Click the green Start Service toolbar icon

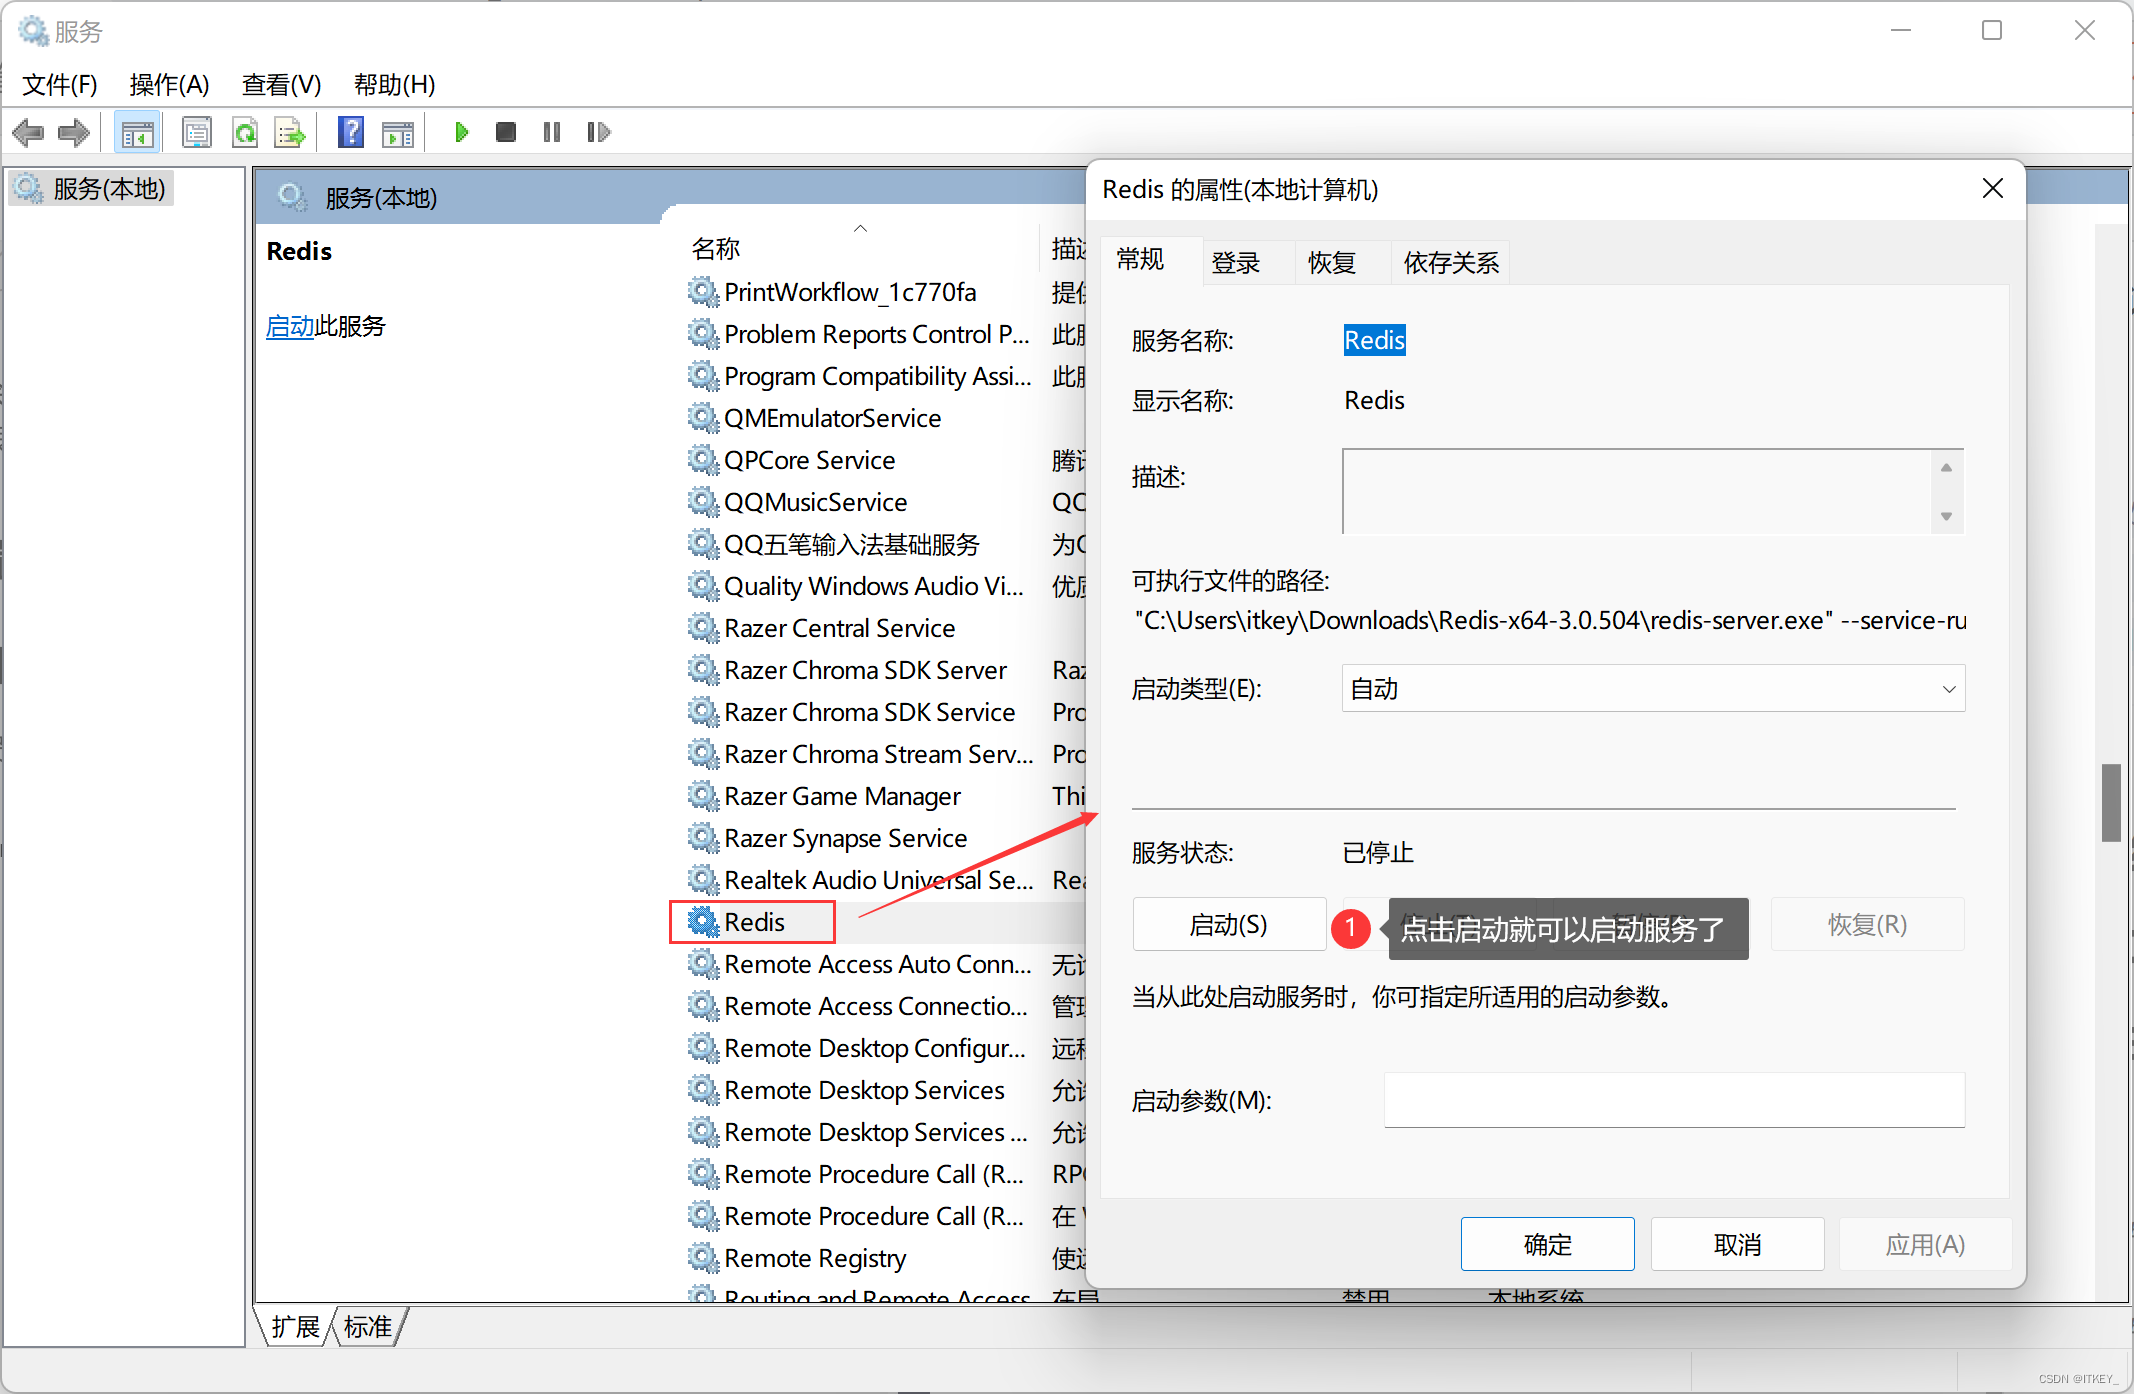pyautogui.click(x=461, y=132)
